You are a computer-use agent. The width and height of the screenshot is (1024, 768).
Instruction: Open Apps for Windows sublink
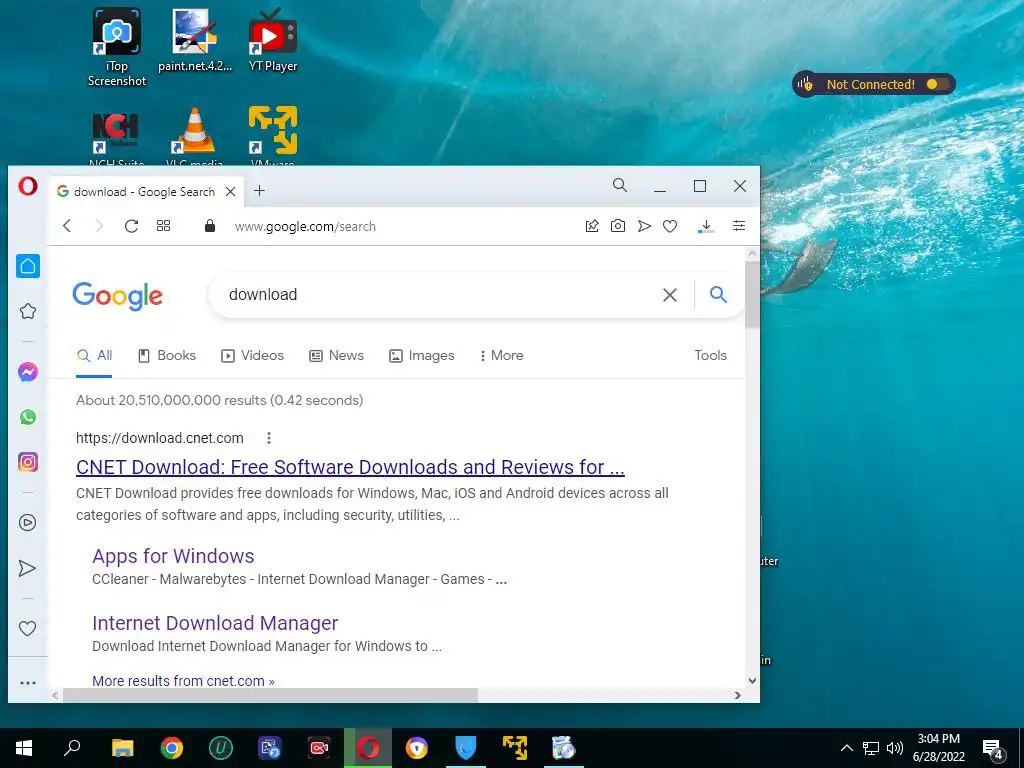[x=173, y=556]
